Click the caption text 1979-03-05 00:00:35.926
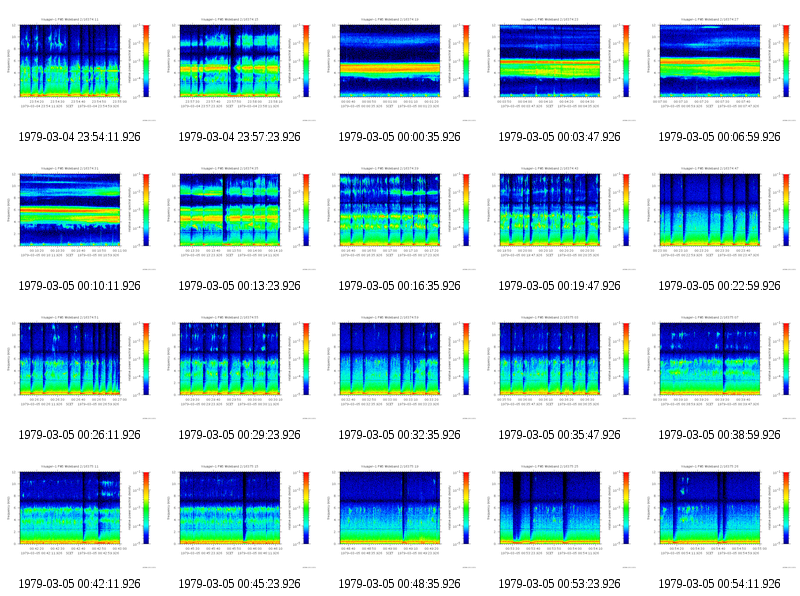This screenshot has height=596, width=800. 399,137
